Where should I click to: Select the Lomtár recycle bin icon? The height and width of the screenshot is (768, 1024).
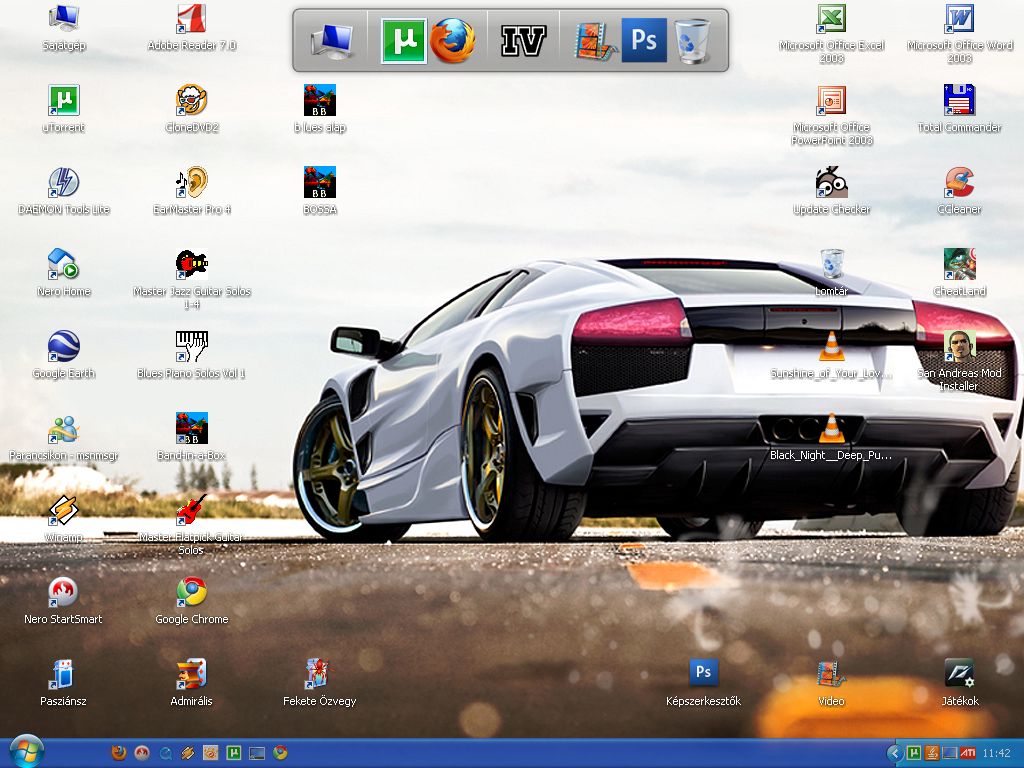pyautogui.click(x=831, y=273)
